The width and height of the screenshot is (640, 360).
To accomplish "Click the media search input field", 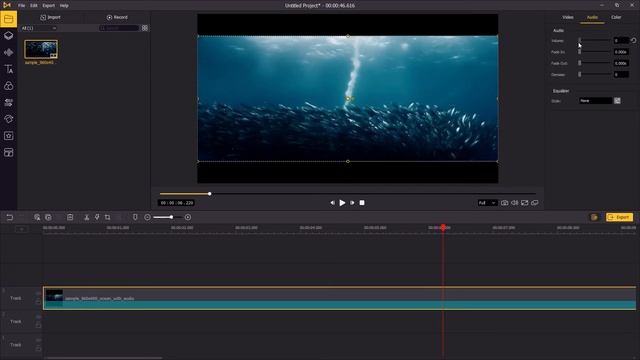I will [x=119, y=28].
